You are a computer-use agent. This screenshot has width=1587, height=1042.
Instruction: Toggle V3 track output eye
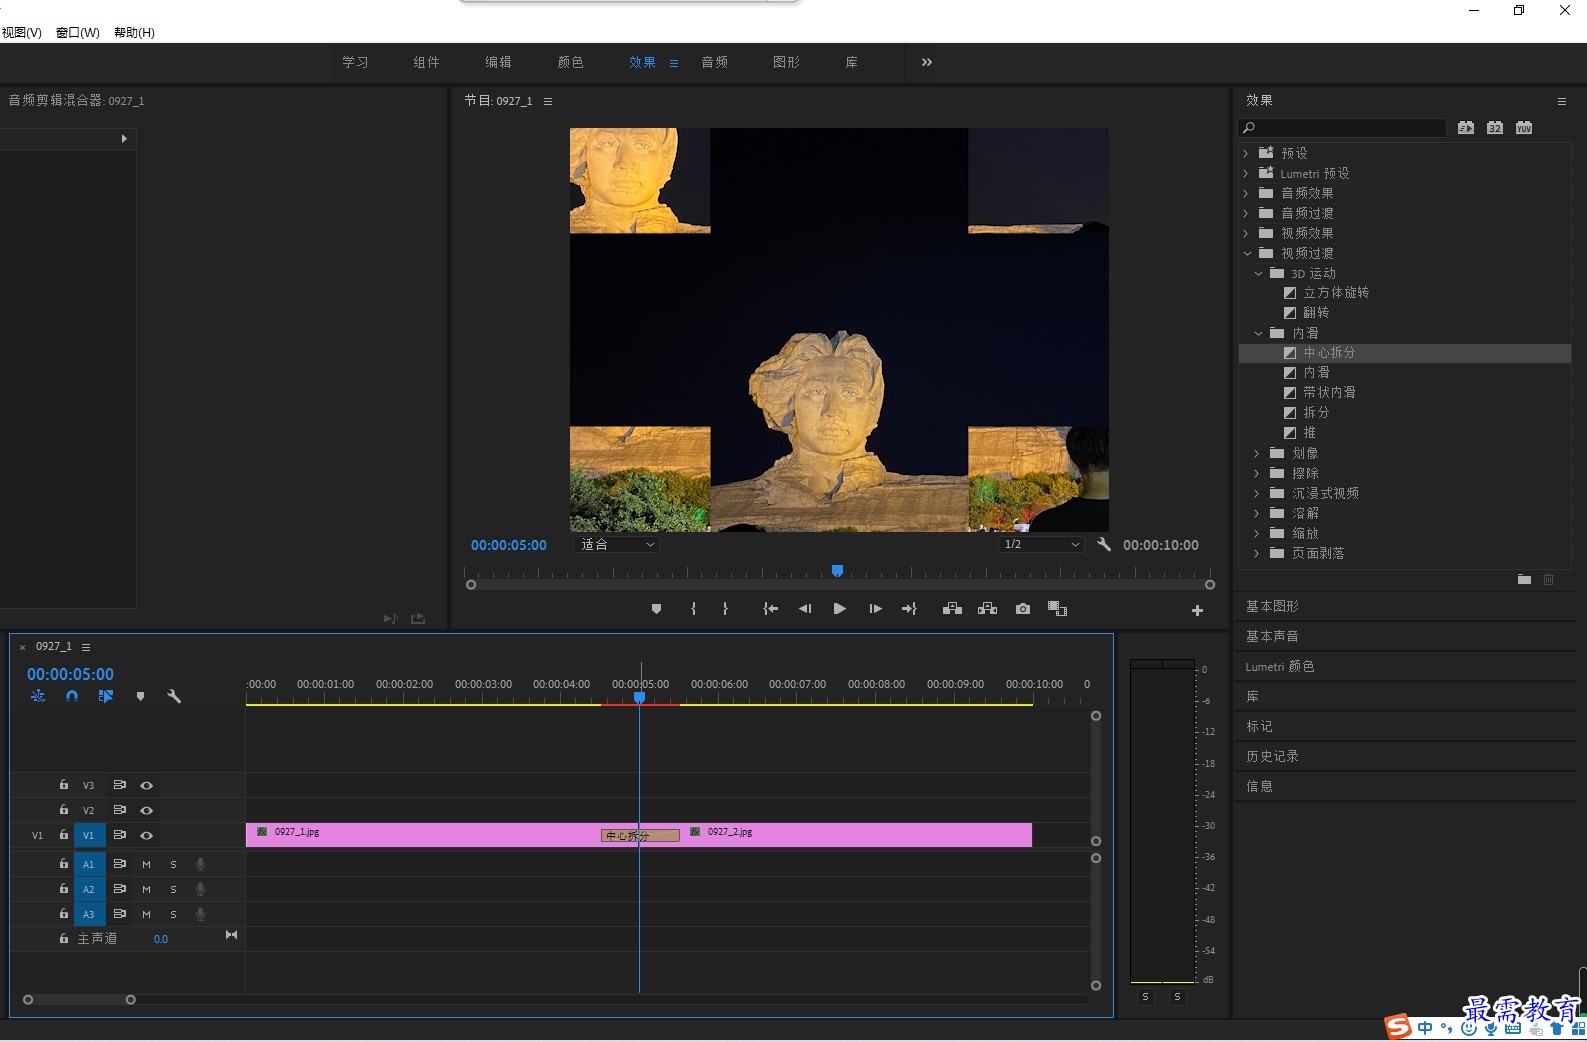point(147,786)
